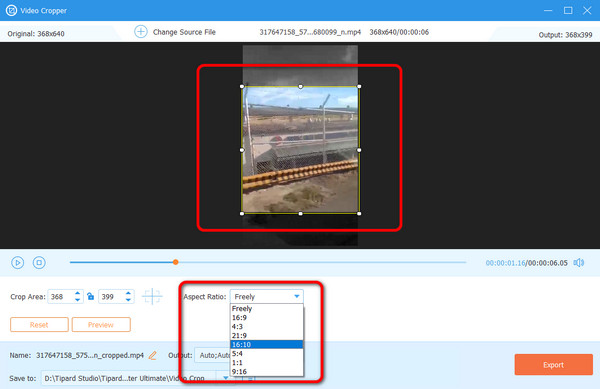600x389 pixels.
Task: Decrease crop height with the down arrow
Action: (x=129, y=300)
